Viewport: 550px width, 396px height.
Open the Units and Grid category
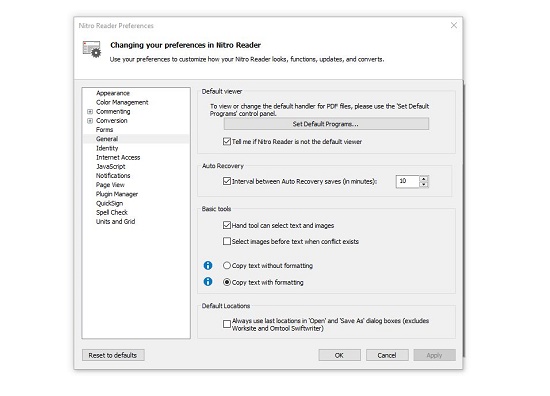[x=115, y=221]
